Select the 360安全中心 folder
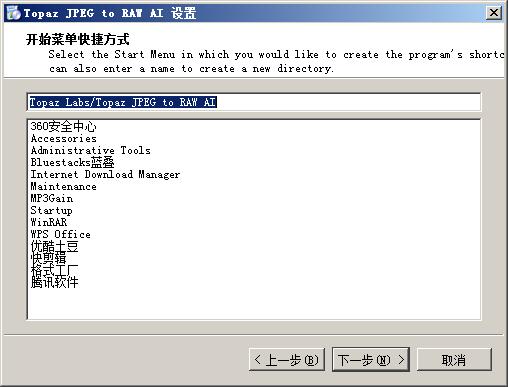Screen dimensions: 508x387 [63, 126]
